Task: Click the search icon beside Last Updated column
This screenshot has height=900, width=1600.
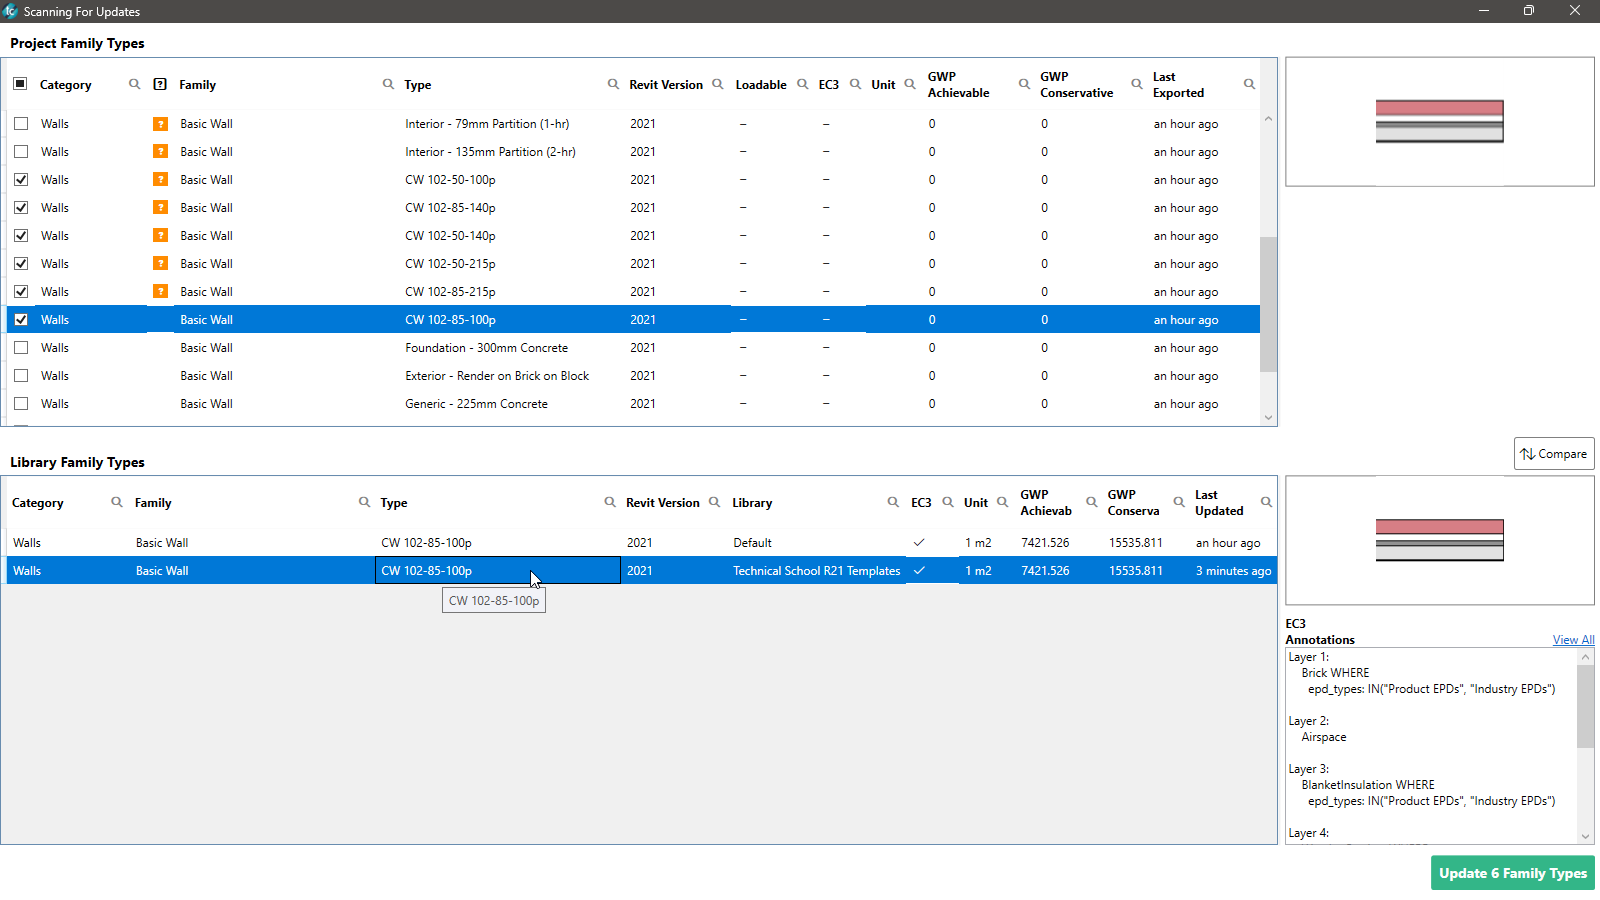Action: [1266, 502]
